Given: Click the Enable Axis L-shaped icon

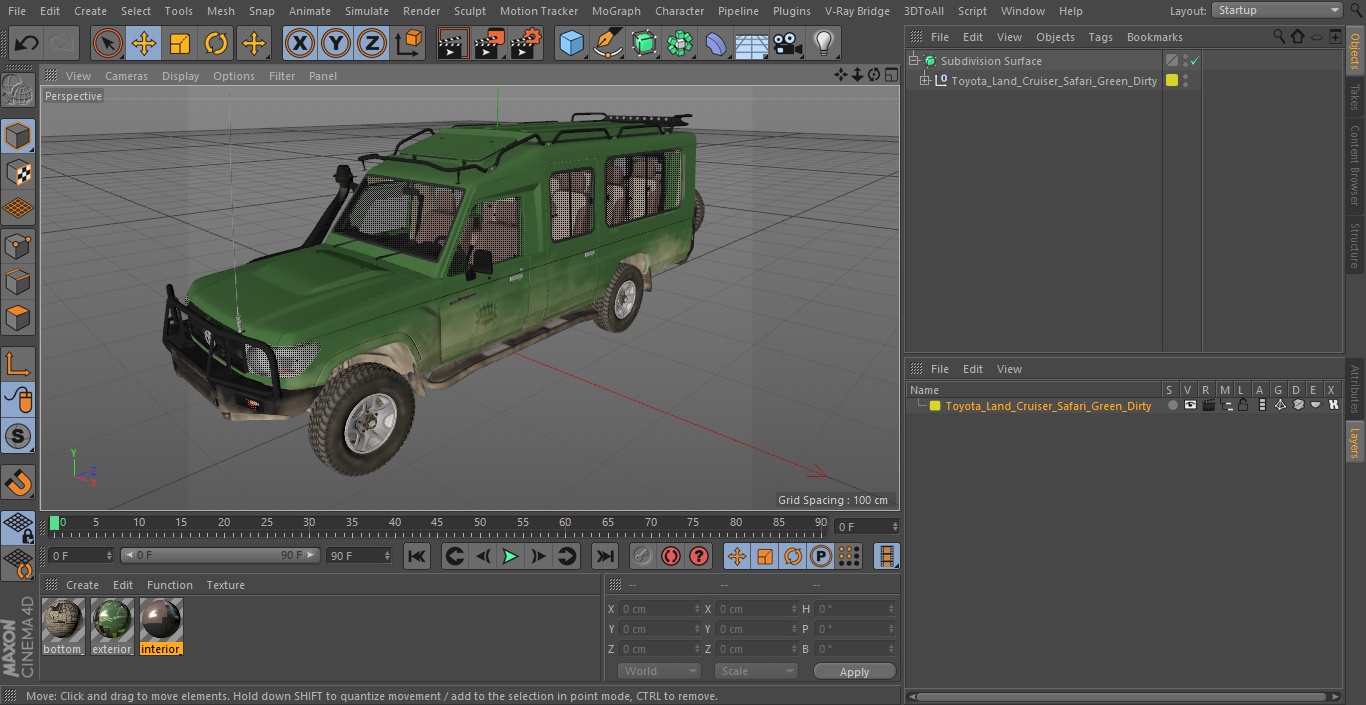Looking at the screenshot, I should click(x=18, y=364).
